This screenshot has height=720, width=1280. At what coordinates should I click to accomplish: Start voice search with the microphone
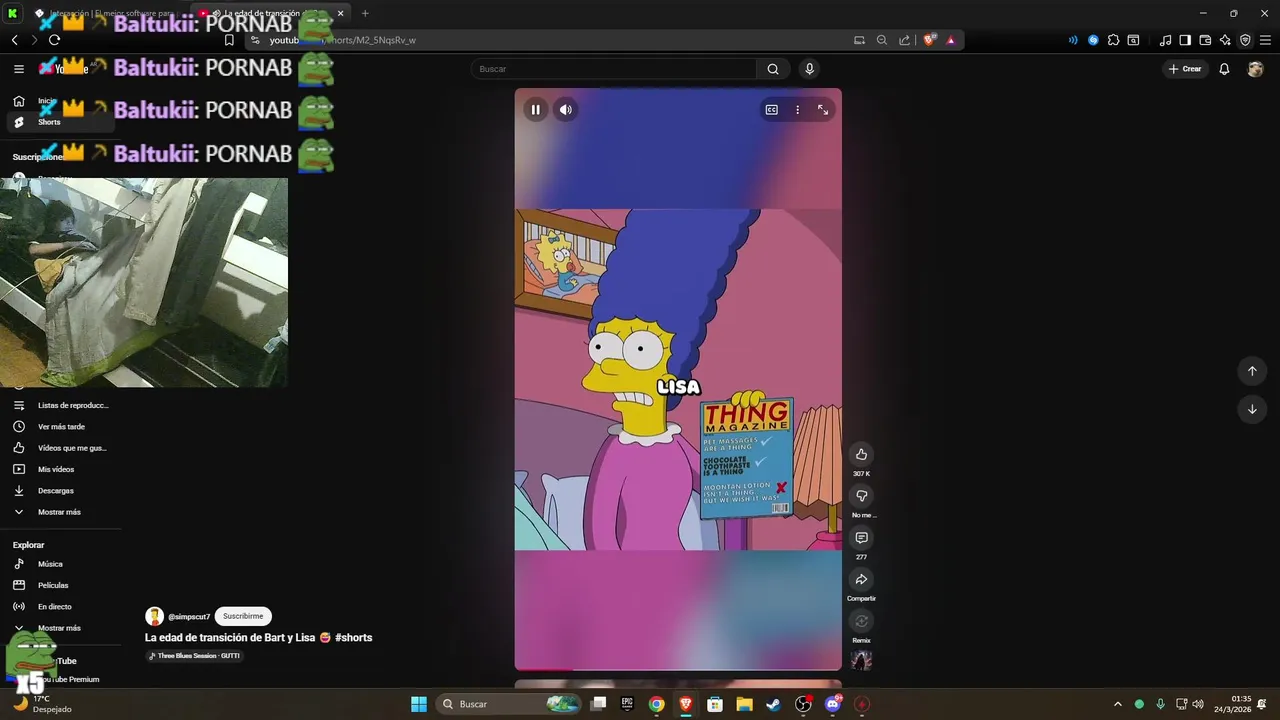810,69
